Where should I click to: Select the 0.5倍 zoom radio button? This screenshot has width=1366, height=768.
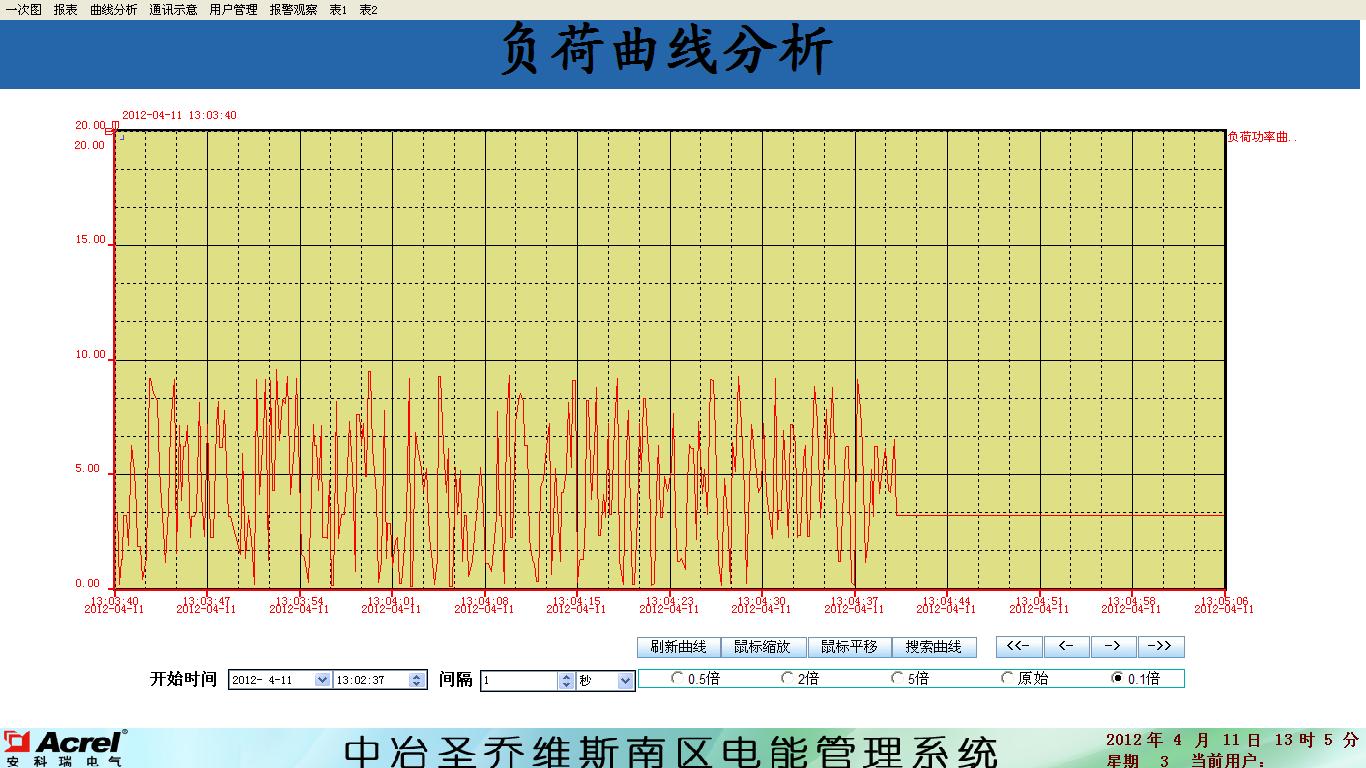[678, 678]
